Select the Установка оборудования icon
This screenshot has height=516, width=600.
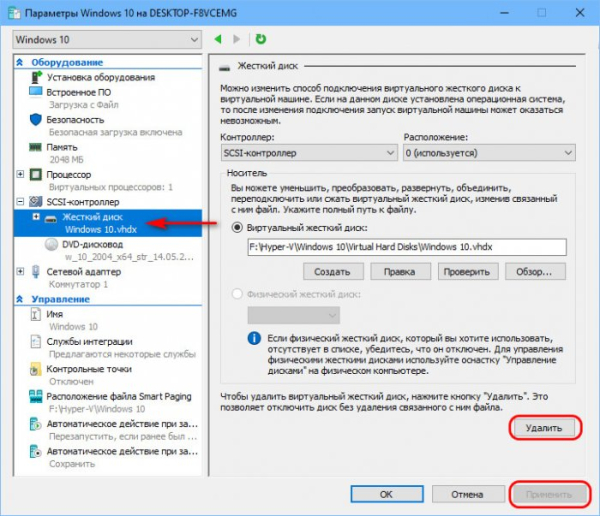37,77
